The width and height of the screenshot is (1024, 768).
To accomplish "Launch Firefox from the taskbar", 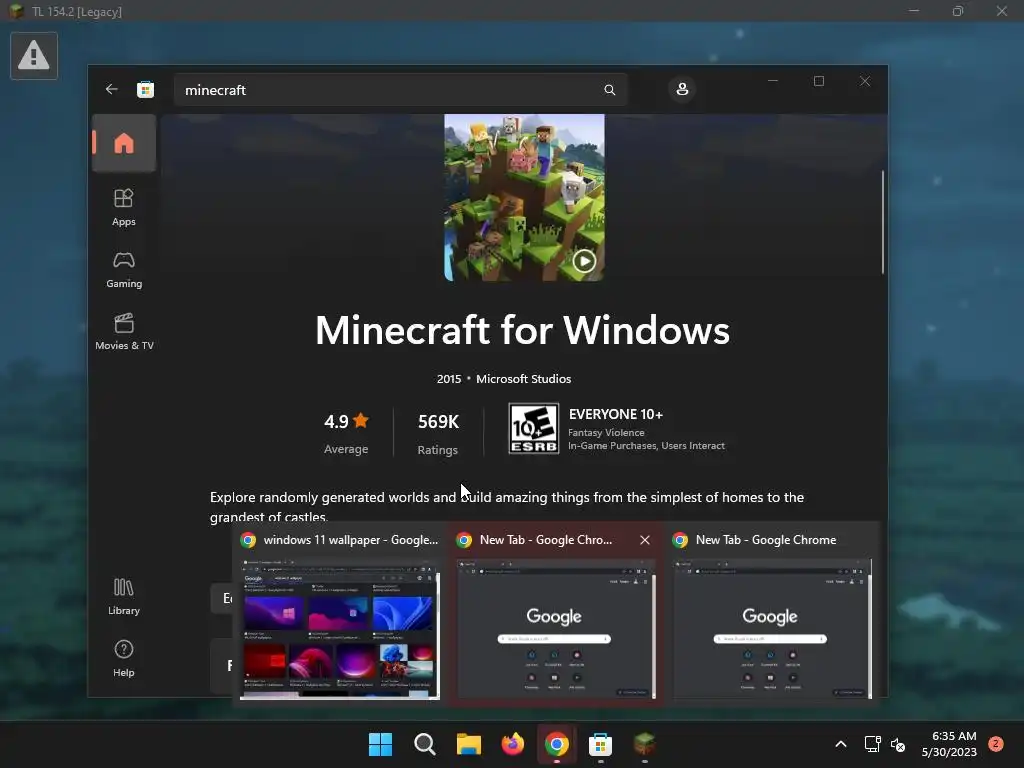I will click(513, 744).
